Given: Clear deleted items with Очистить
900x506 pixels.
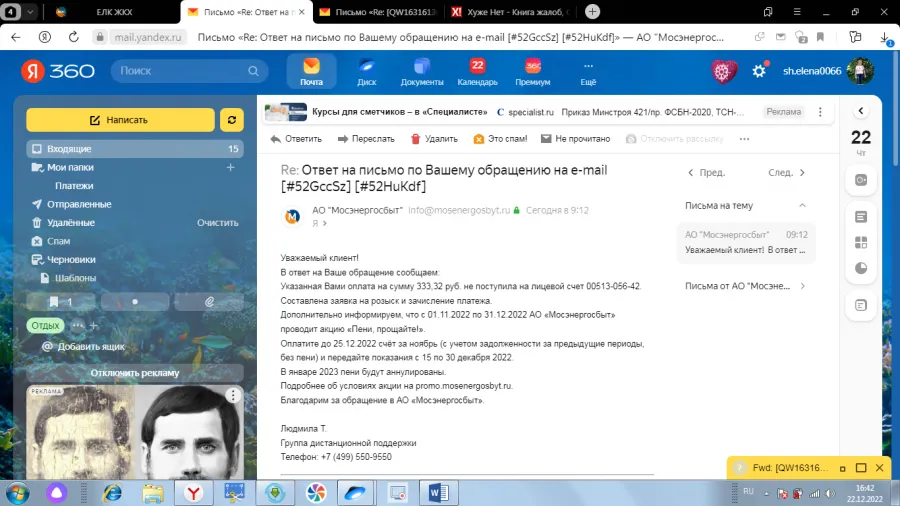Looking at the screenshot, I should (x=218, y=223).
